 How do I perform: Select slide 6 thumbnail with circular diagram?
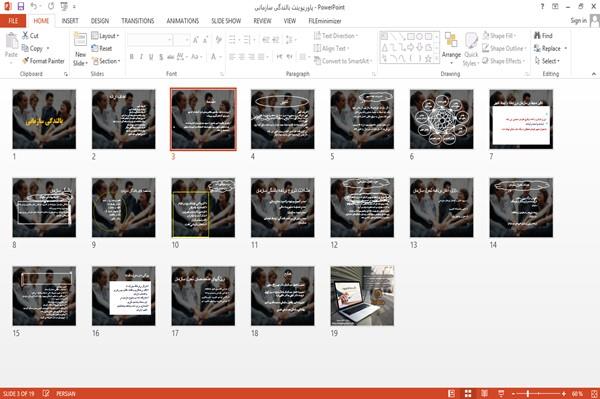[x=442, y=119]
